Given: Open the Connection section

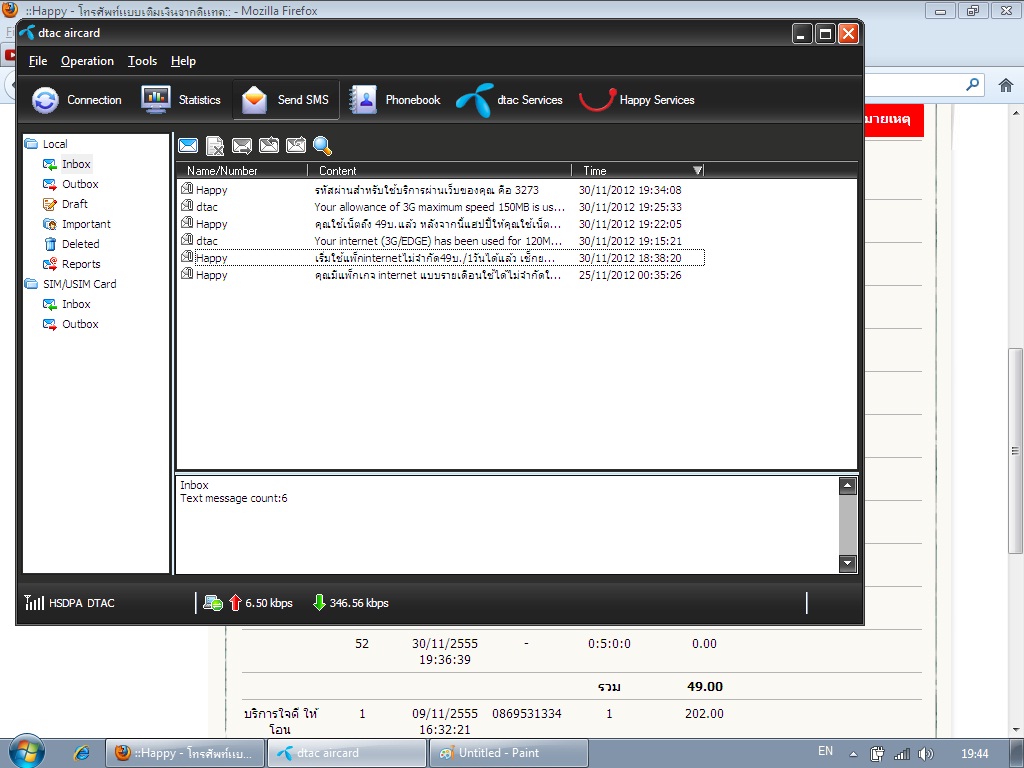Looking at the screenshot, I should point(77,100).
